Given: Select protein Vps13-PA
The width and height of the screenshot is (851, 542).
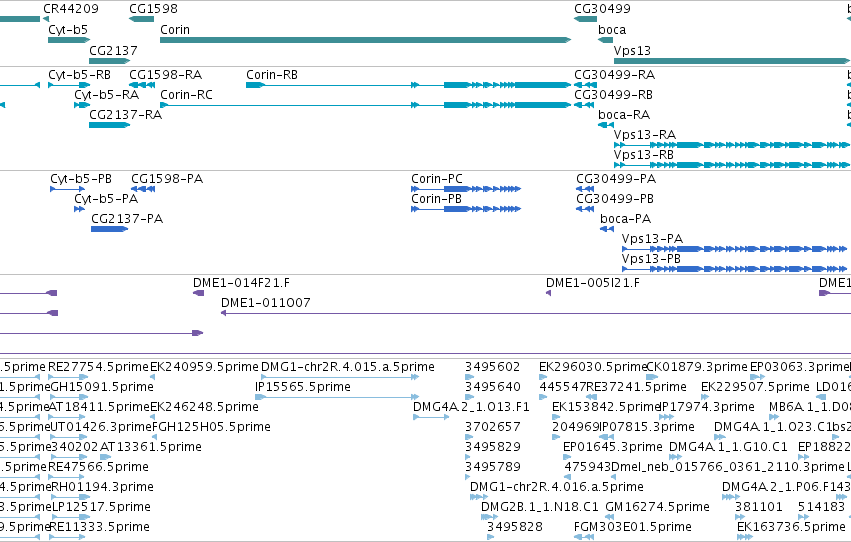Looking at the screenshot, I should click(x=734, y=249).
